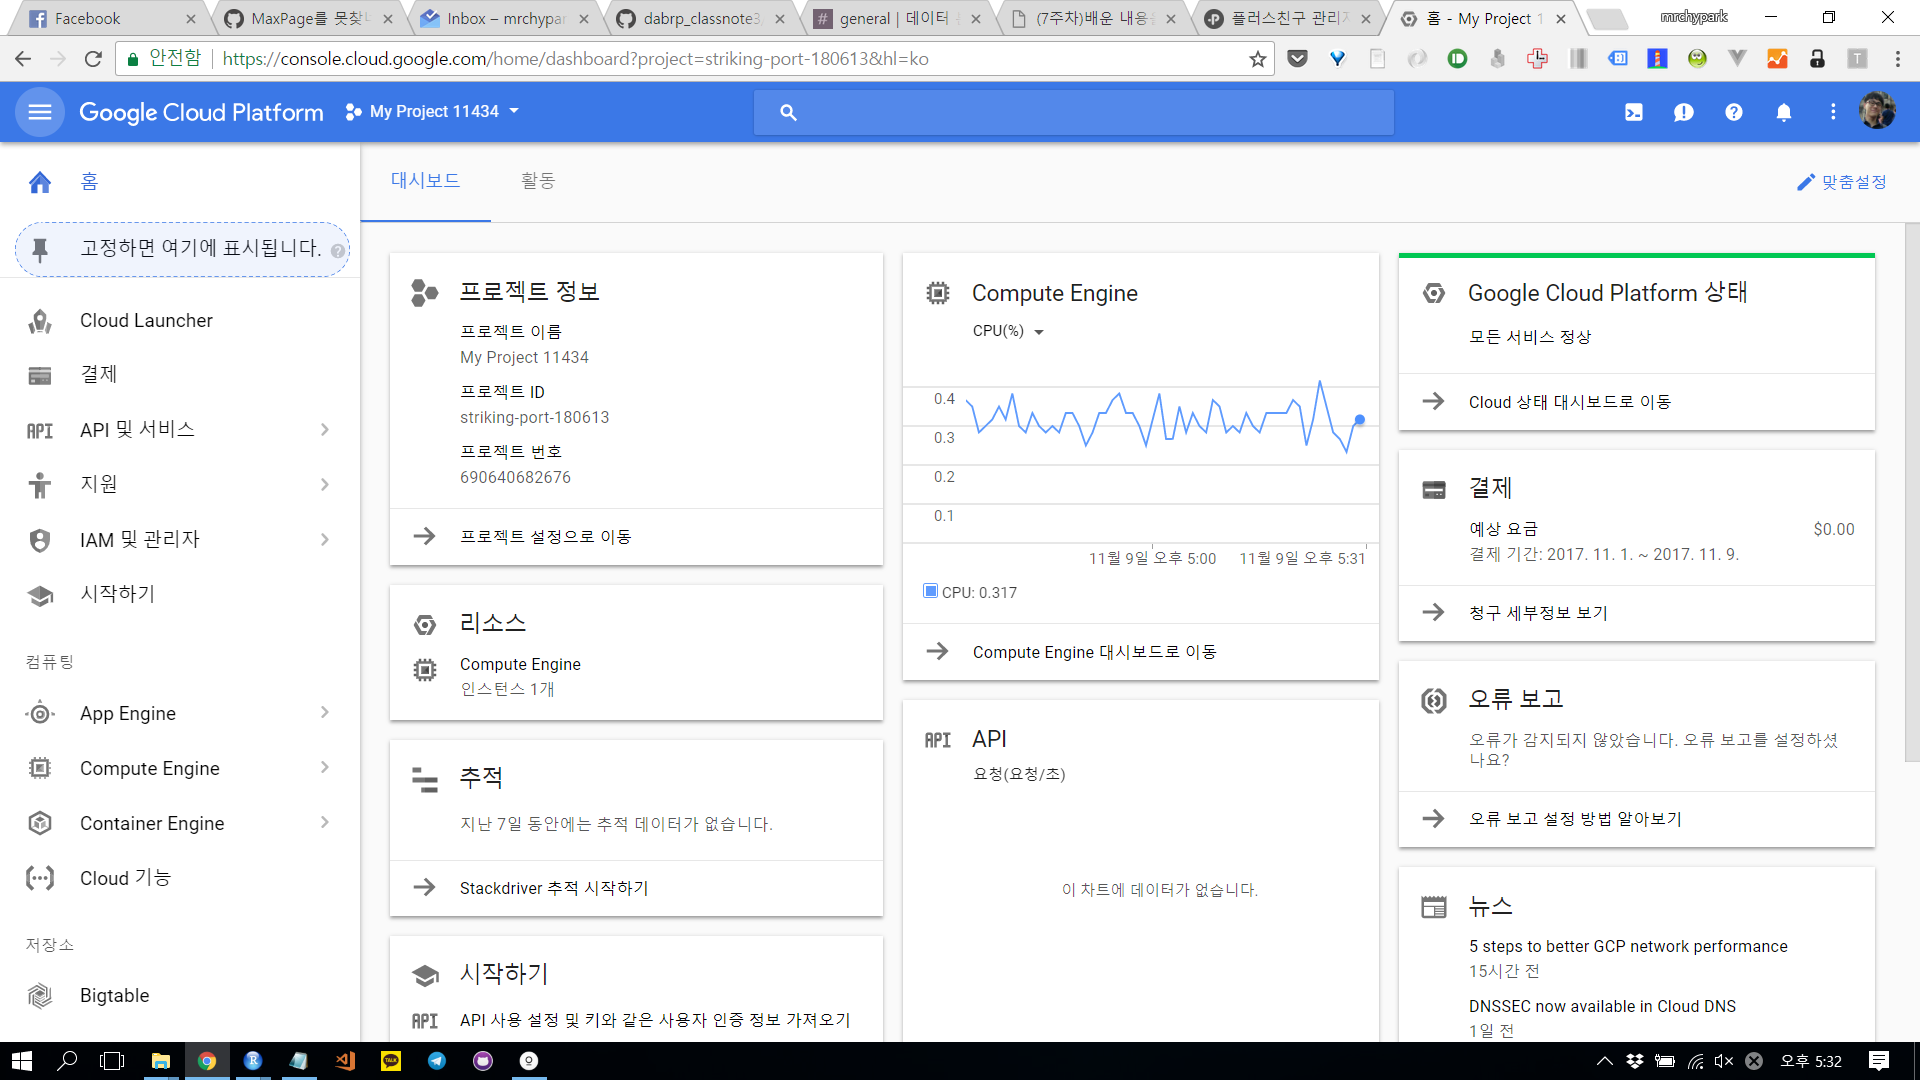Click the page vertical scrollbar
The height and width of the screenshot is (1080, 1920).
tap(1911, 490)
